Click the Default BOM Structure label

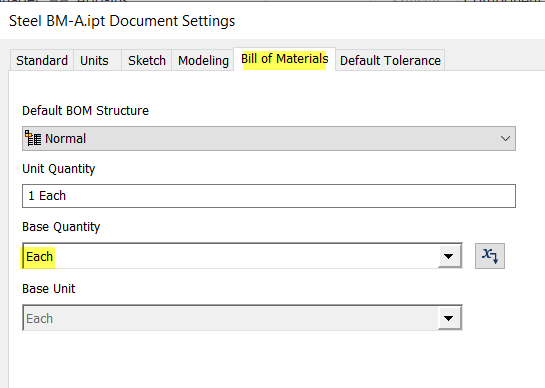pyautogui.click(x=85, y=111)
